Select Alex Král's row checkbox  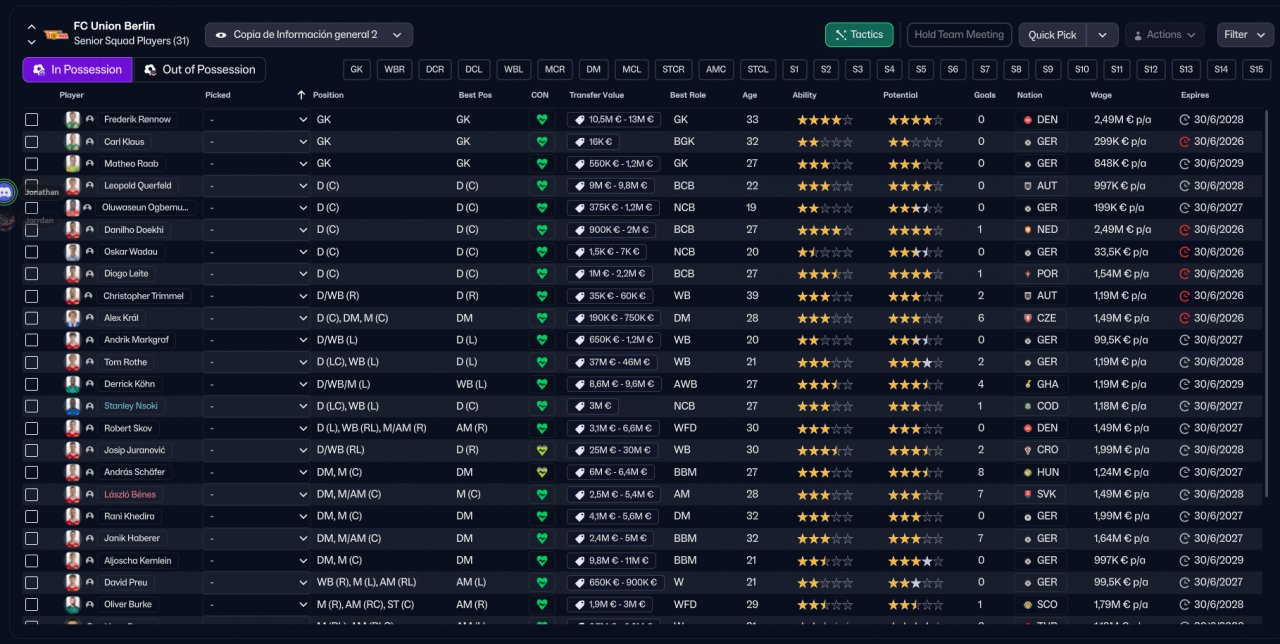[x=32, y=318]
